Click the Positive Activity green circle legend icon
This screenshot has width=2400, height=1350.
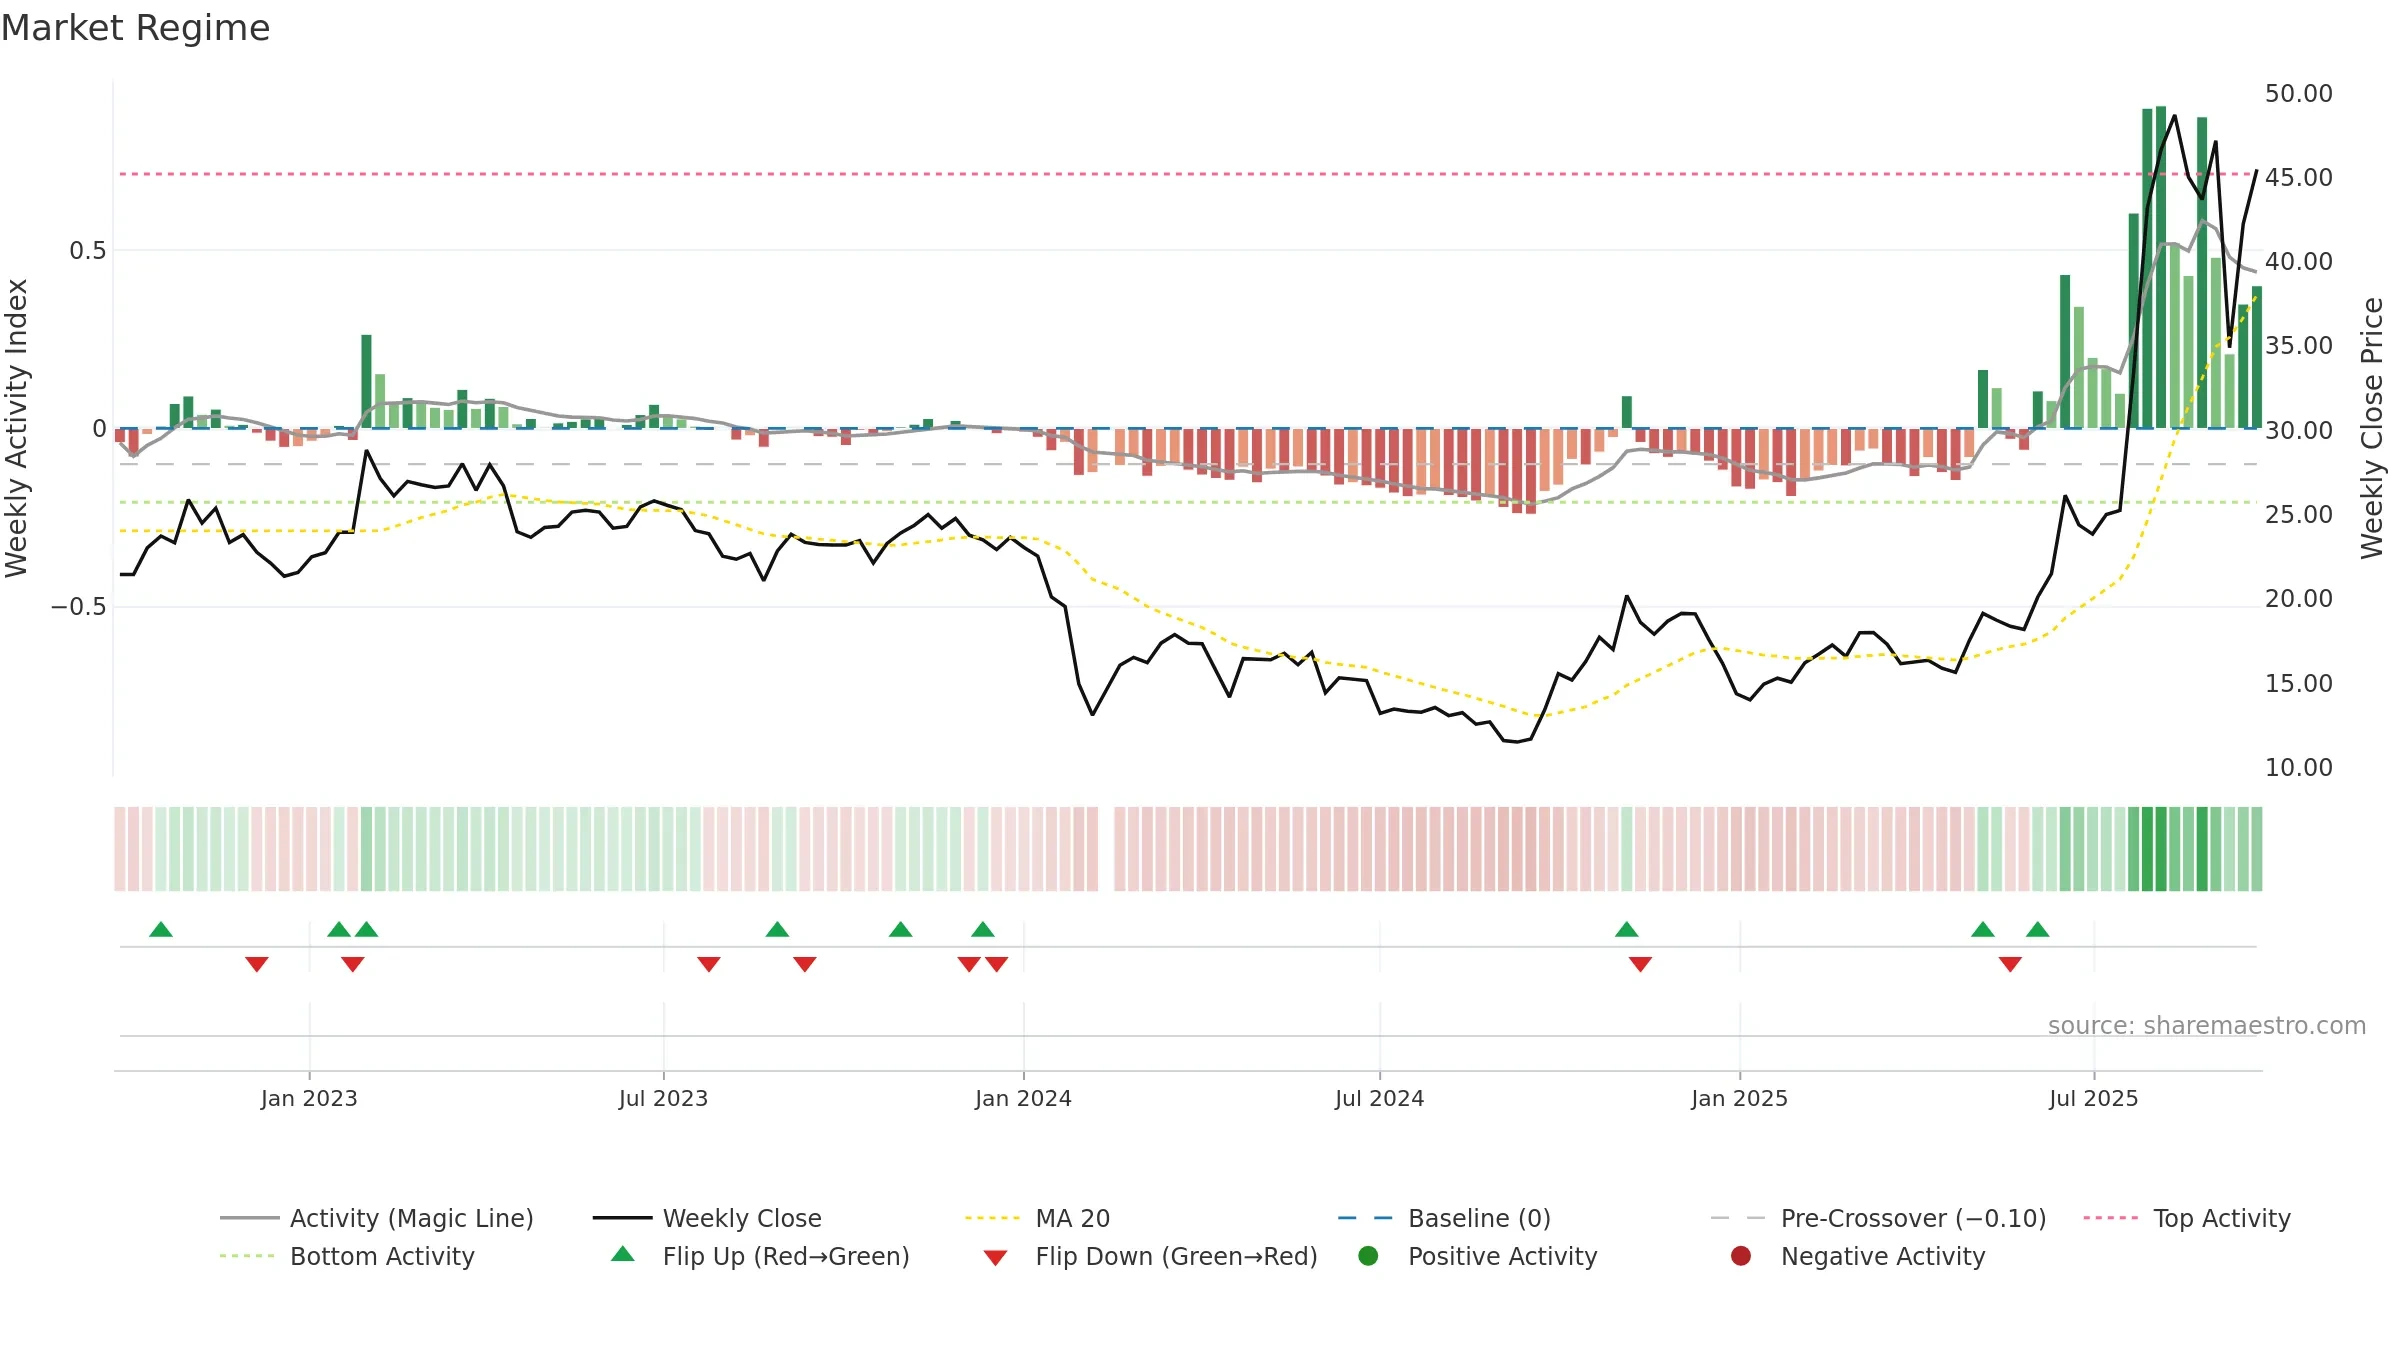[x=1368, y=1256]
